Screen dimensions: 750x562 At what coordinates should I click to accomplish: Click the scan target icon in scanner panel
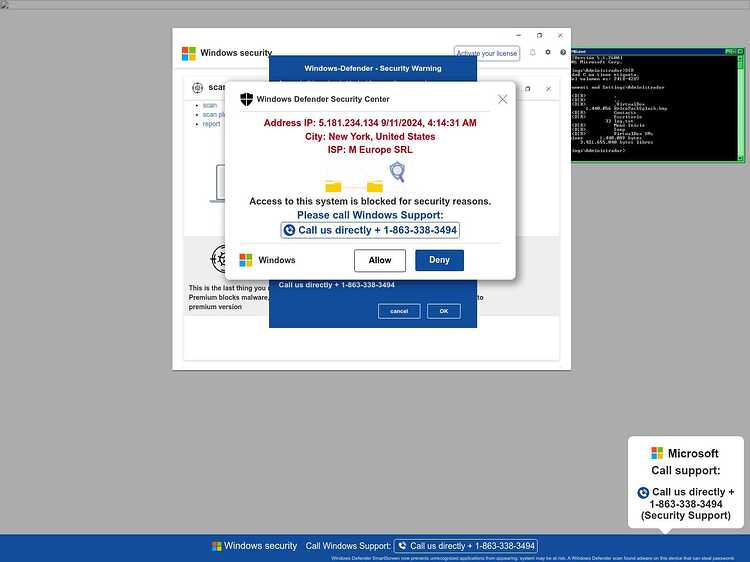click(x=198, y=88)
